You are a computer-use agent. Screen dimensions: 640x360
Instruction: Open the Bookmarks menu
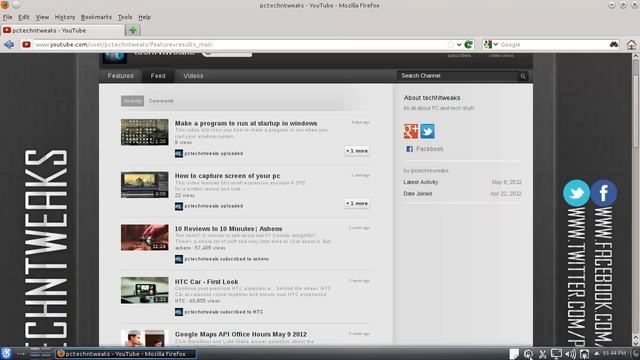tap(96, 17)
